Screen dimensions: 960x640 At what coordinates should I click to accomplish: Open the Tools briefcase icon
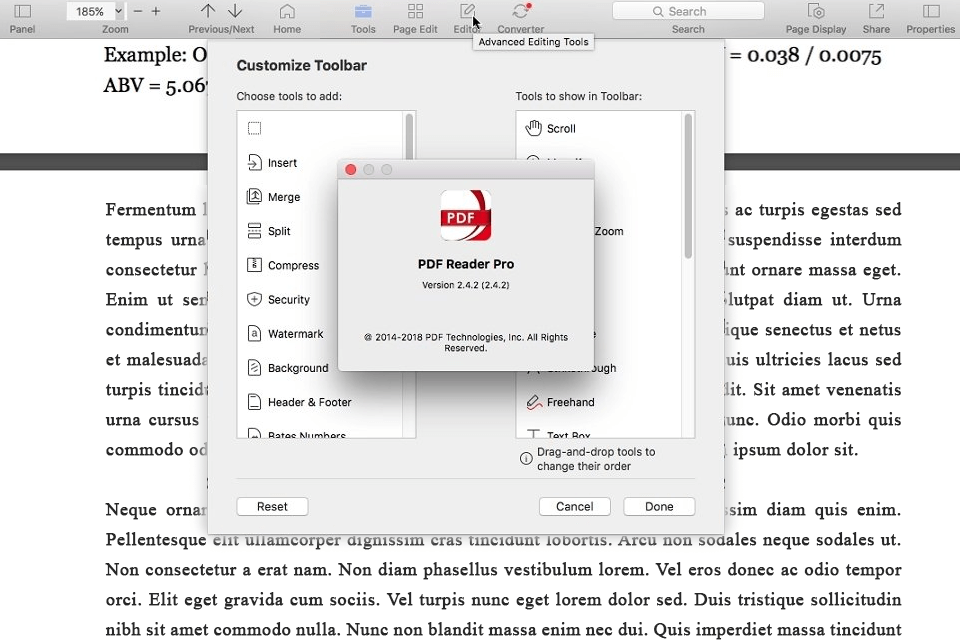363,11
